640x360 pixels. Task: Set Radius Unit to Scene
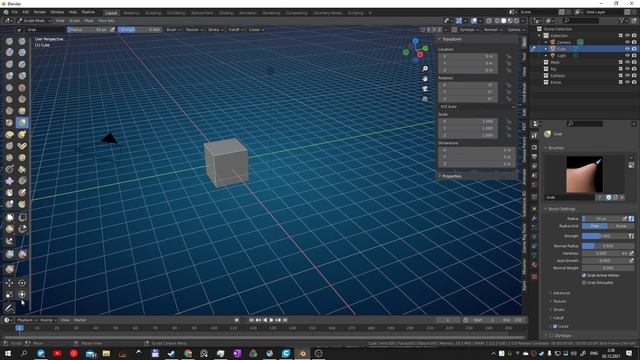point(621,226)
